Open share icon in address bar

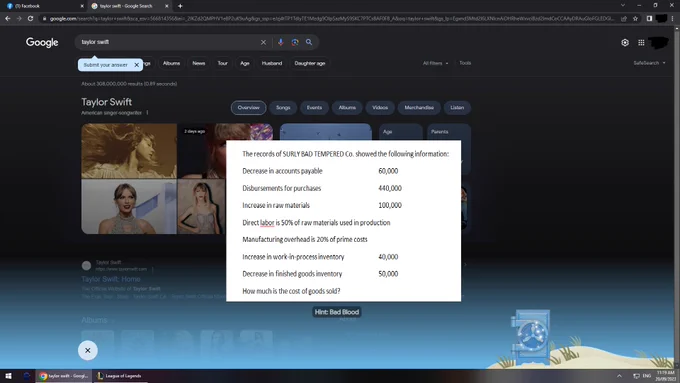tap(624, 18)
